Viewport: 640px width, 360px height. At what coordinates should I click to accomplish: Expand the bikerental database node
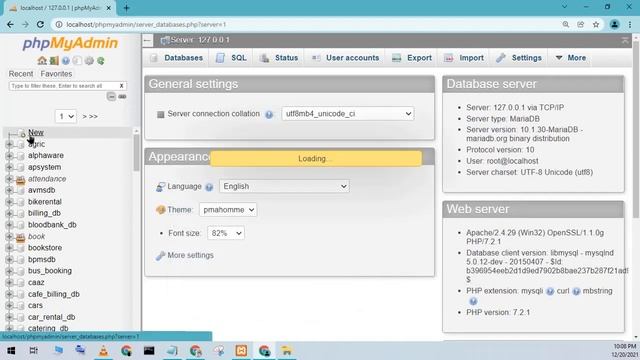tap(9, 202)
